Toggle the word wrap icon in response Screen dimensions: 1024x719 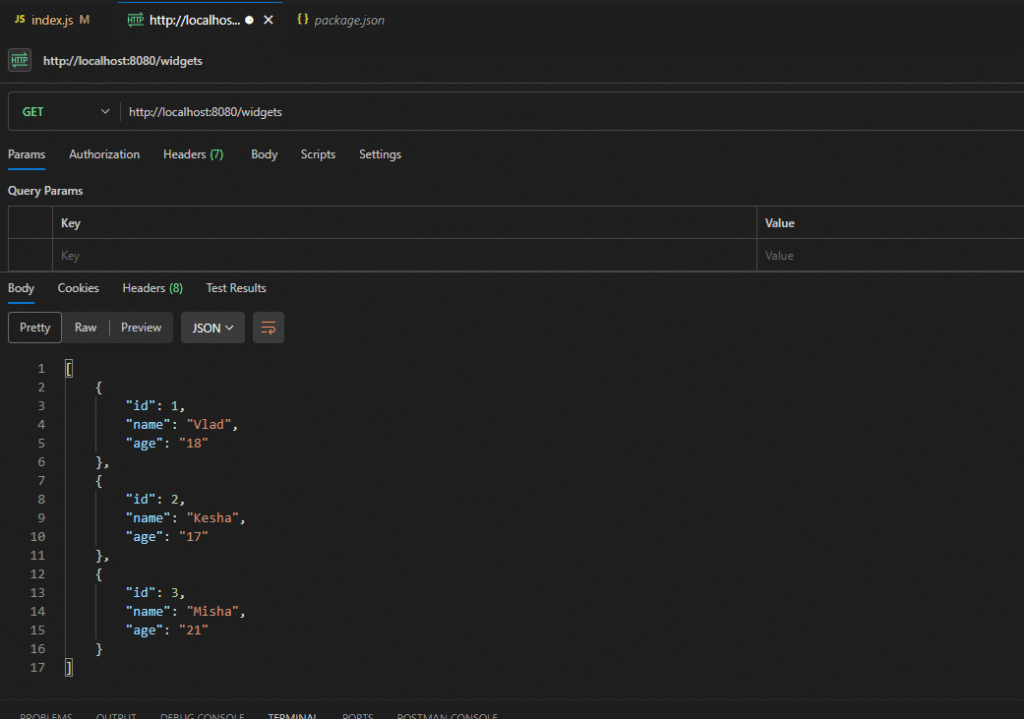pyautogui.click(x=268, y=328)
